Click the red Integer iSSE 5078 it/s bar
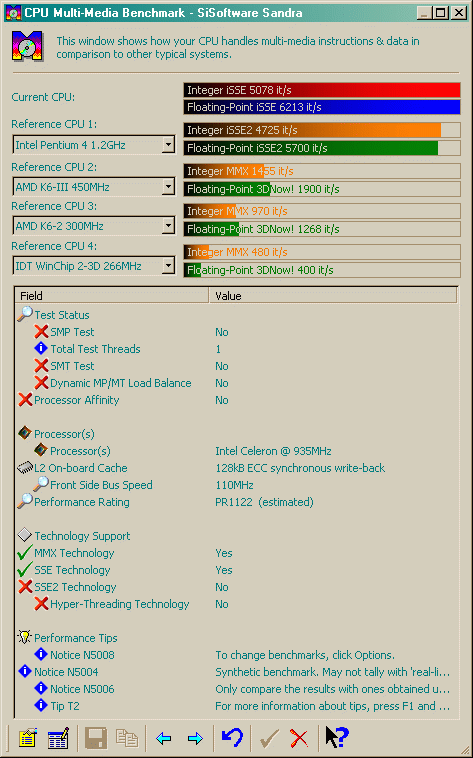473x758 pixels. point(322,90)
